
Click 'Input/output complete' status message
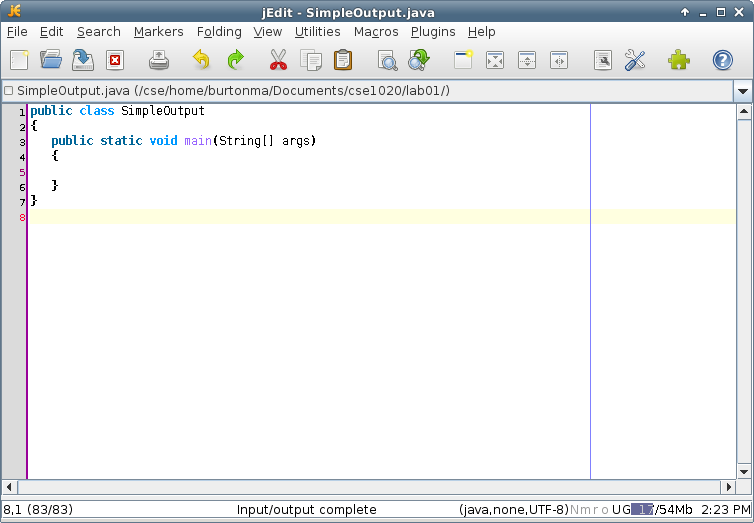306,510
